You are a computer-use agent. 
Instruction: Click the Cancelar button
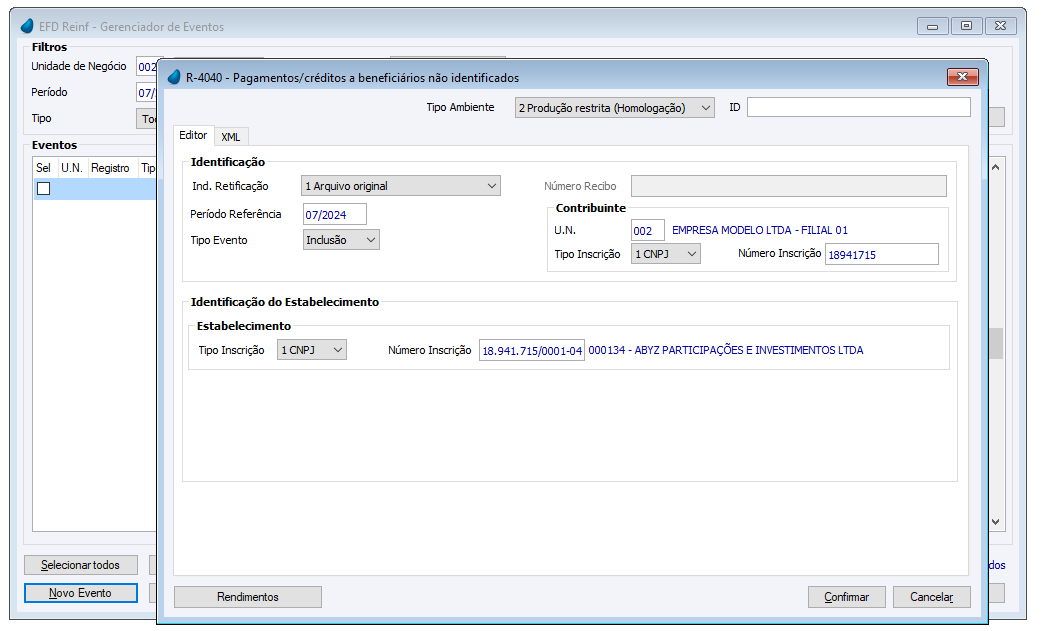[932, 597]
